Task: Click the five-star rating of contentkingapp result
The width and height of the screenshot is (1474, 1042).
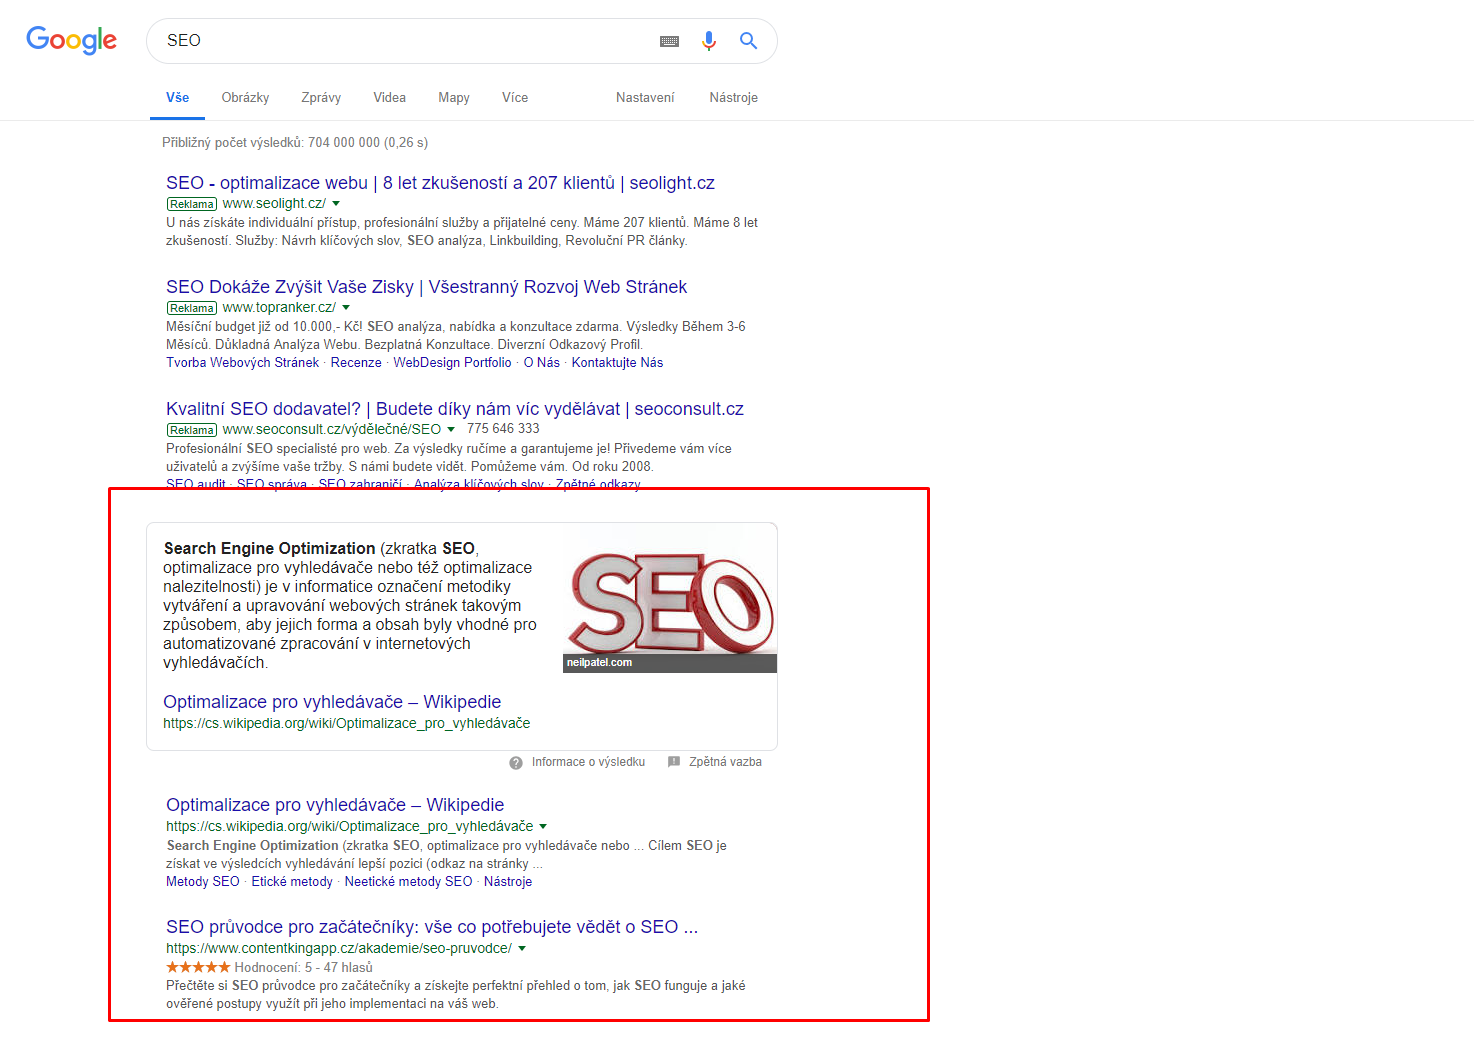Action: point(198,967)
